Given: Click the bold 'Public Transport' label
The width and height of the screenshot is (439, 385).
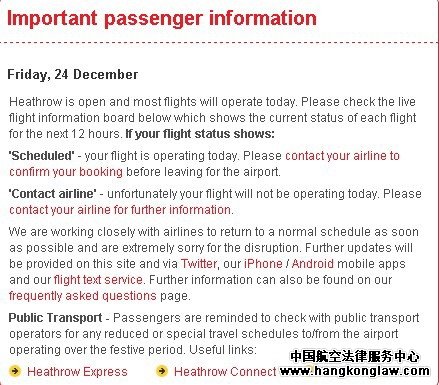Looking at the screenshot, I should pos(55,318).
